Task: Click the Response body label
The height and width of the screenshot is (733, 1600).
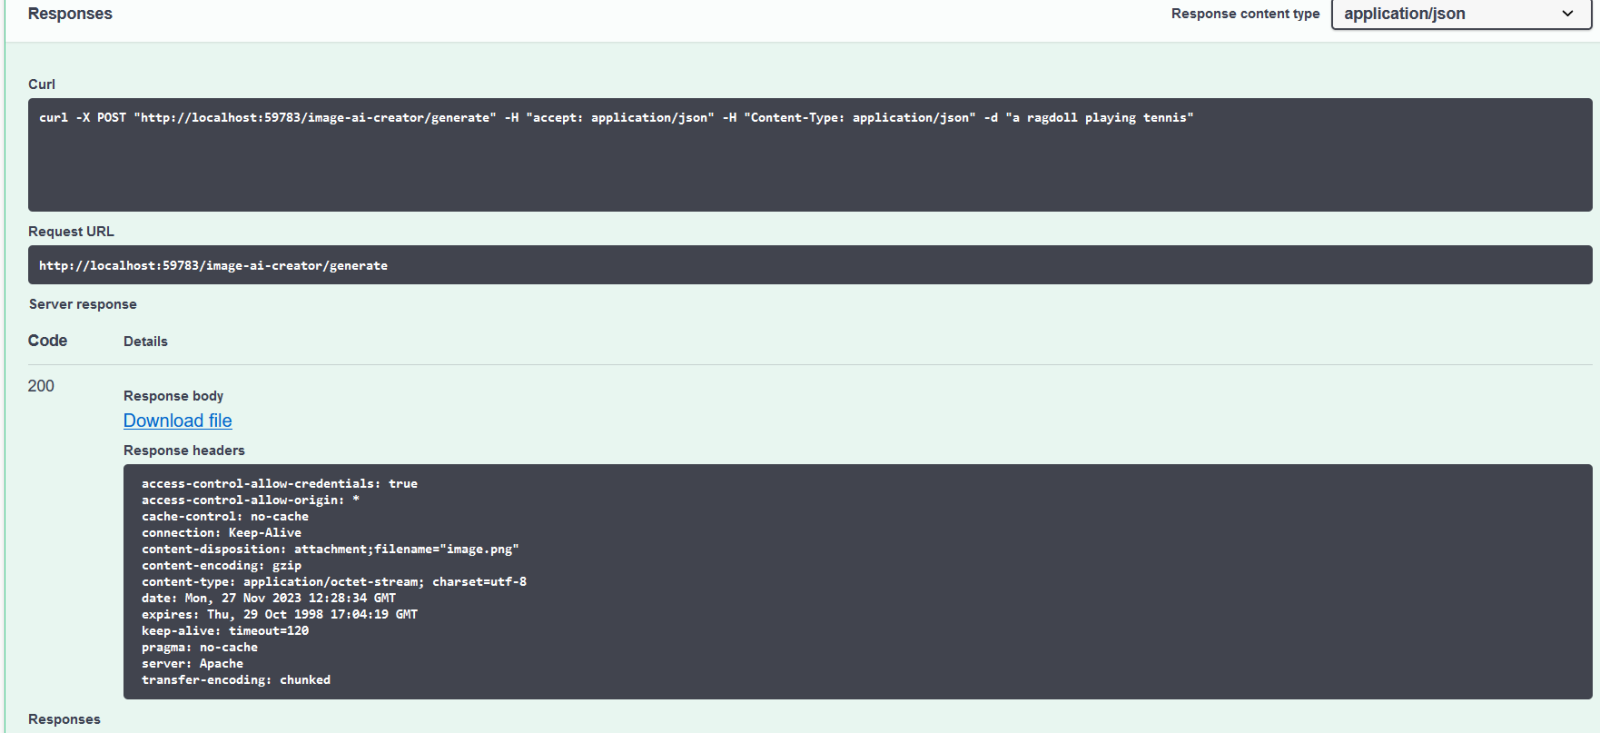Action: click(x=174, y=396)
